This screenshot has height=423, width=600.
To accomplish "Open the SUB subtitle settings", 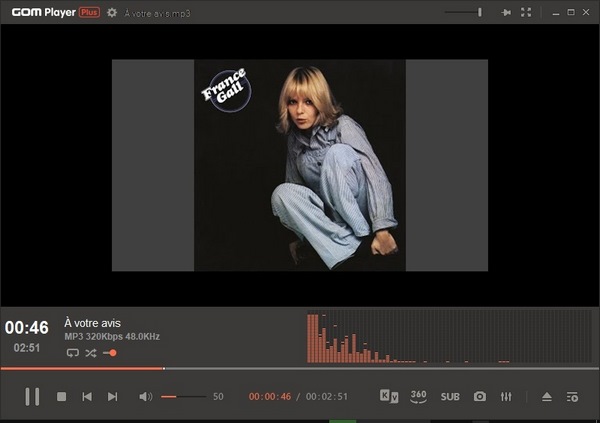I will click(450, 397).
